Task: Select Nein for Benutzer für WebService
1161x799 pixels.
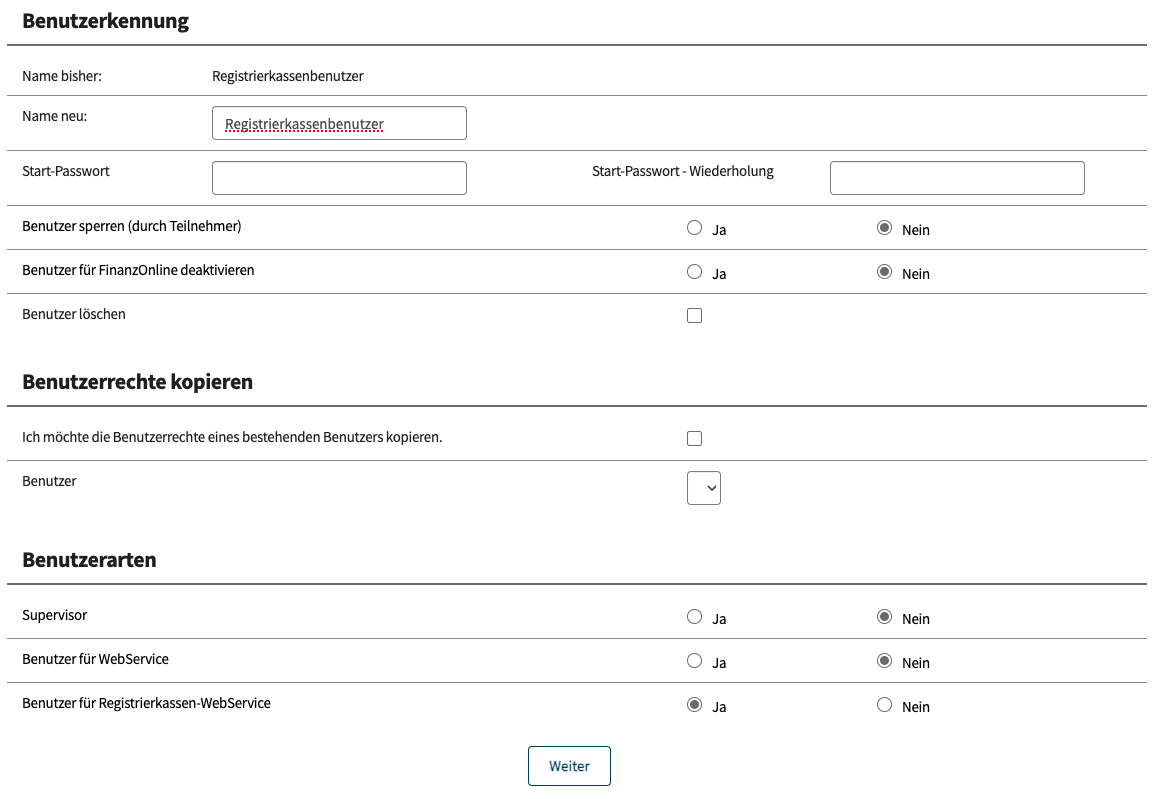Action: (x=884, y=661)
